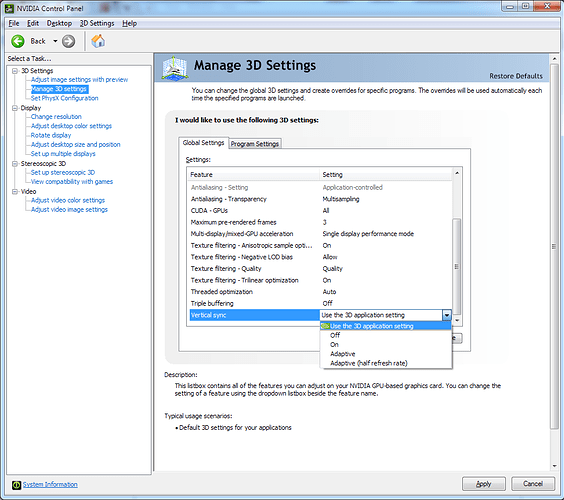The height and width of the screenshot is (500, 564).
Task: Click the Setting column header
Action: [x=386, y=175]
